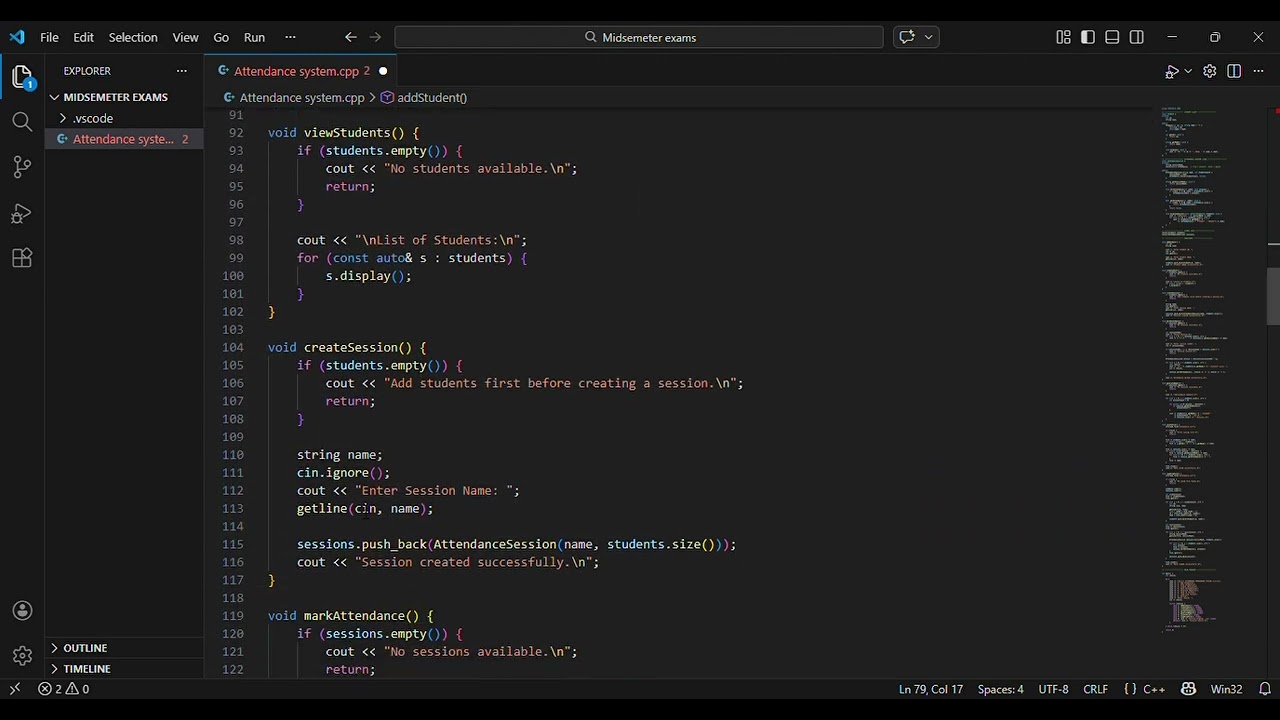Run the C++ file with play button
The image size is (1280, 720).
[x=1171, y=71]
